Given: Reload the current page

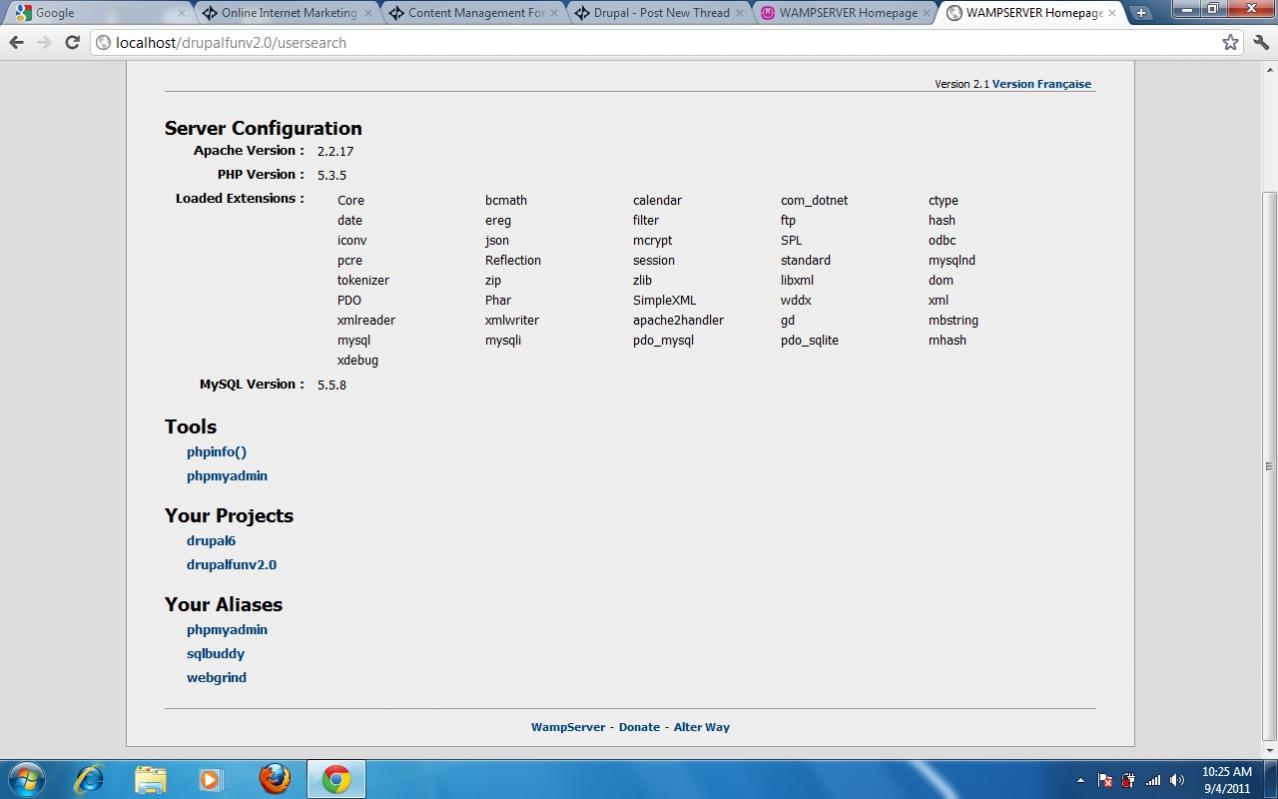Looking at the screenshot, I should pos(72,42).
